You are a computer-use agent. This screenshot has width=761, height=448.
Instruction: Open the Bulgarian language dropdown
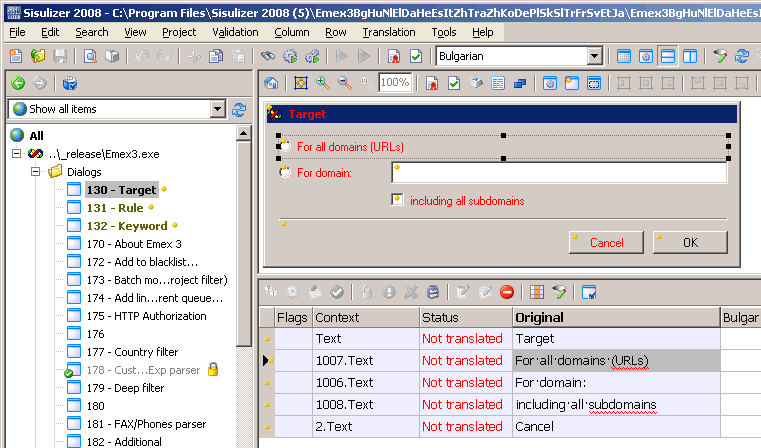(594, 56)
